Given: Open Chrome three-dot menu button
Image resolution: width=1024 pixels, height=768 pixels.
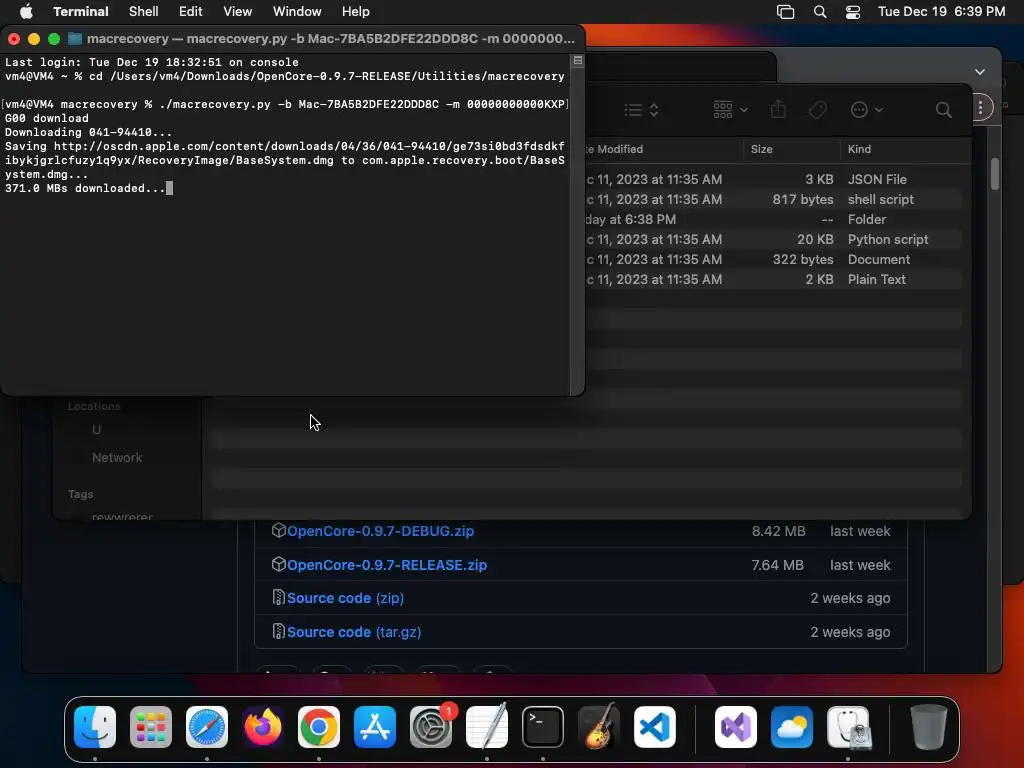Looking at the screenshot, I should (x=980, y=108).
